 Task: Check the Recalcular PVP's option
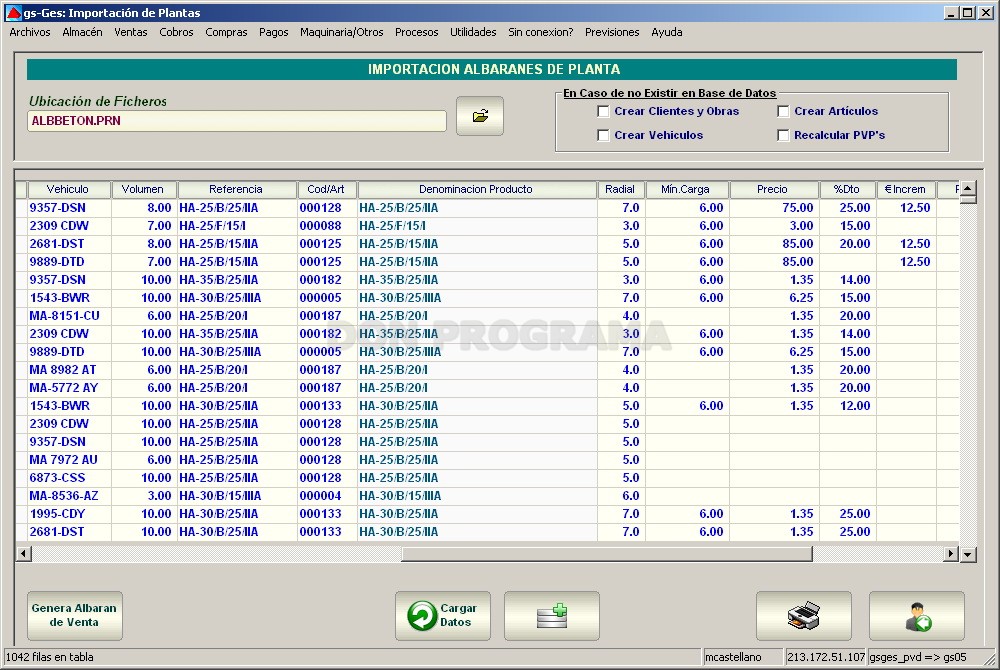coord(783,135)
